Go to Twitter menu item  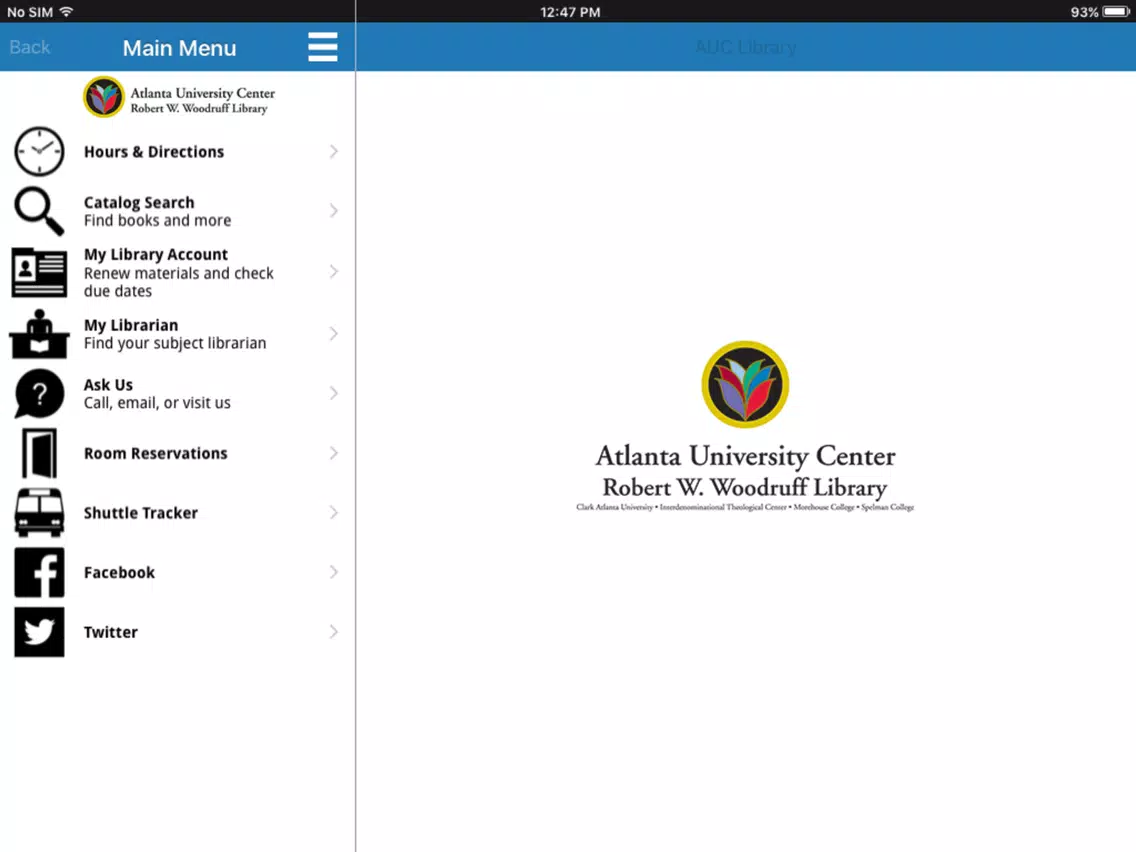pos(178,632)
